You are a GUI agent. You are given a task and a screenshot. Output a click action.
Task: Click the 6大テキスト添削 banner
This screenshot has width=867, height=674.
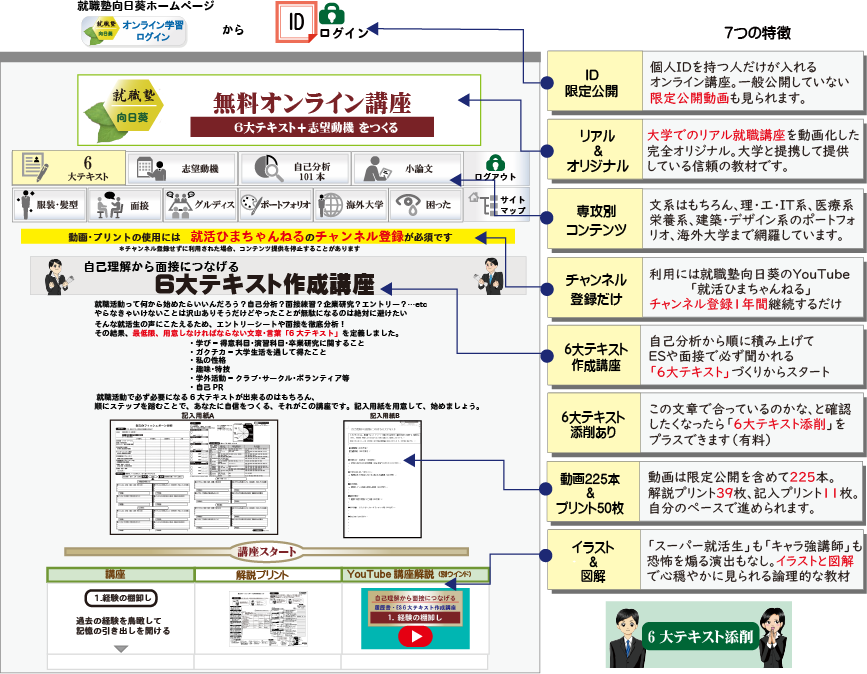pyautogui.click(x=697, y=635)
